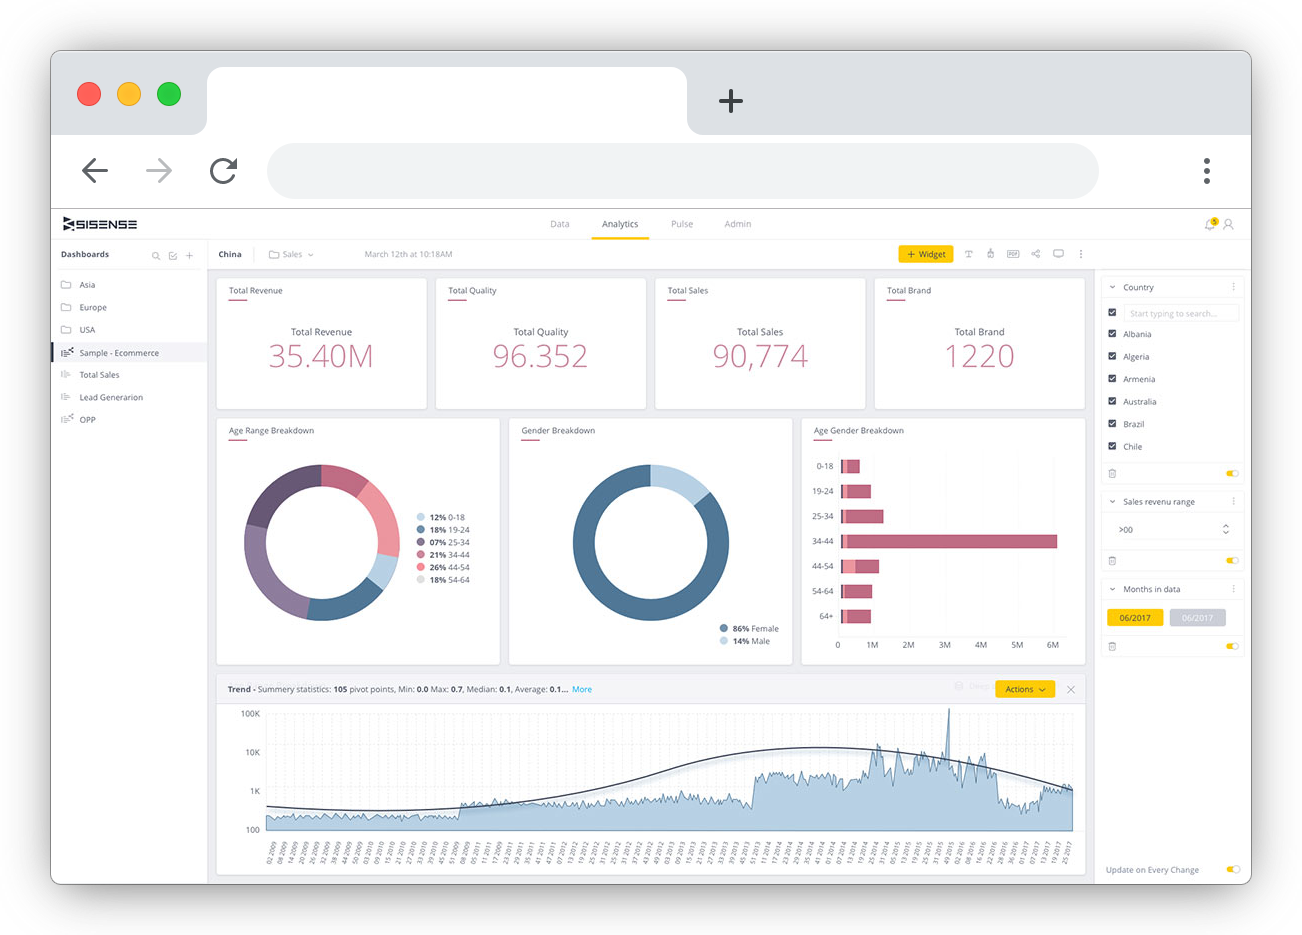This screenshot has height=935, width=1302.
Task: Toggle Update on Every Change
Action: click(x=1233, y=870)
